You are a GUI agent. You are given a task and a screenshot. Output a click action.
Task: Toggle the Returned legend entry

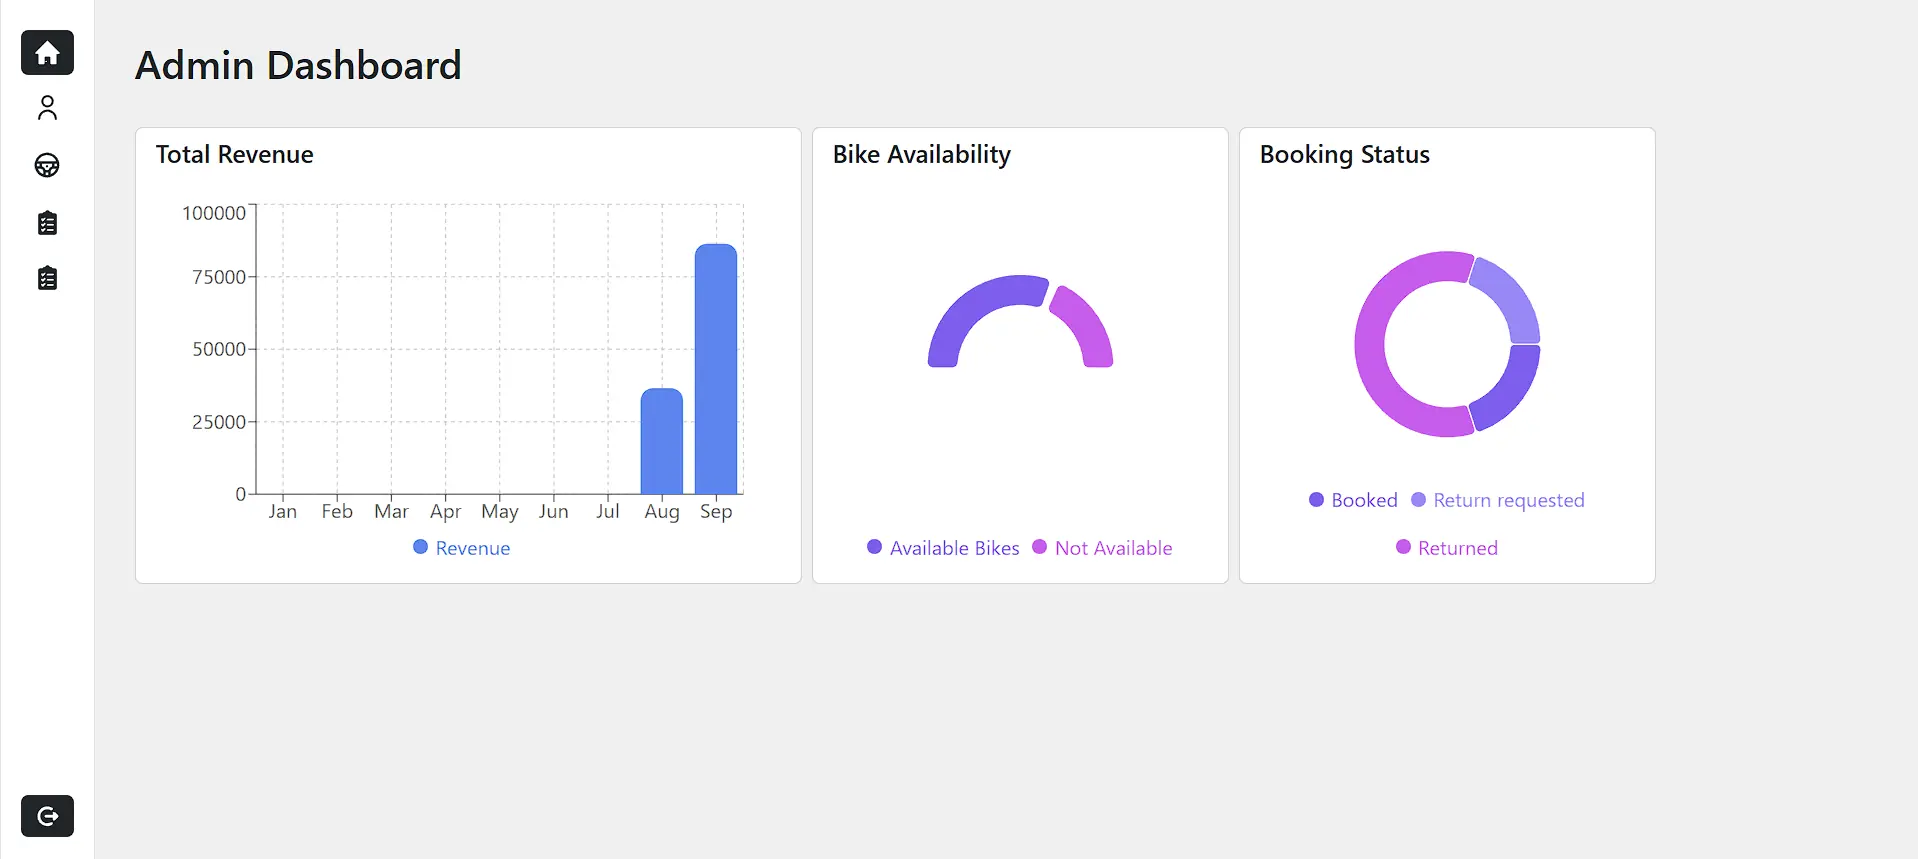click(x=1447, y=548)
